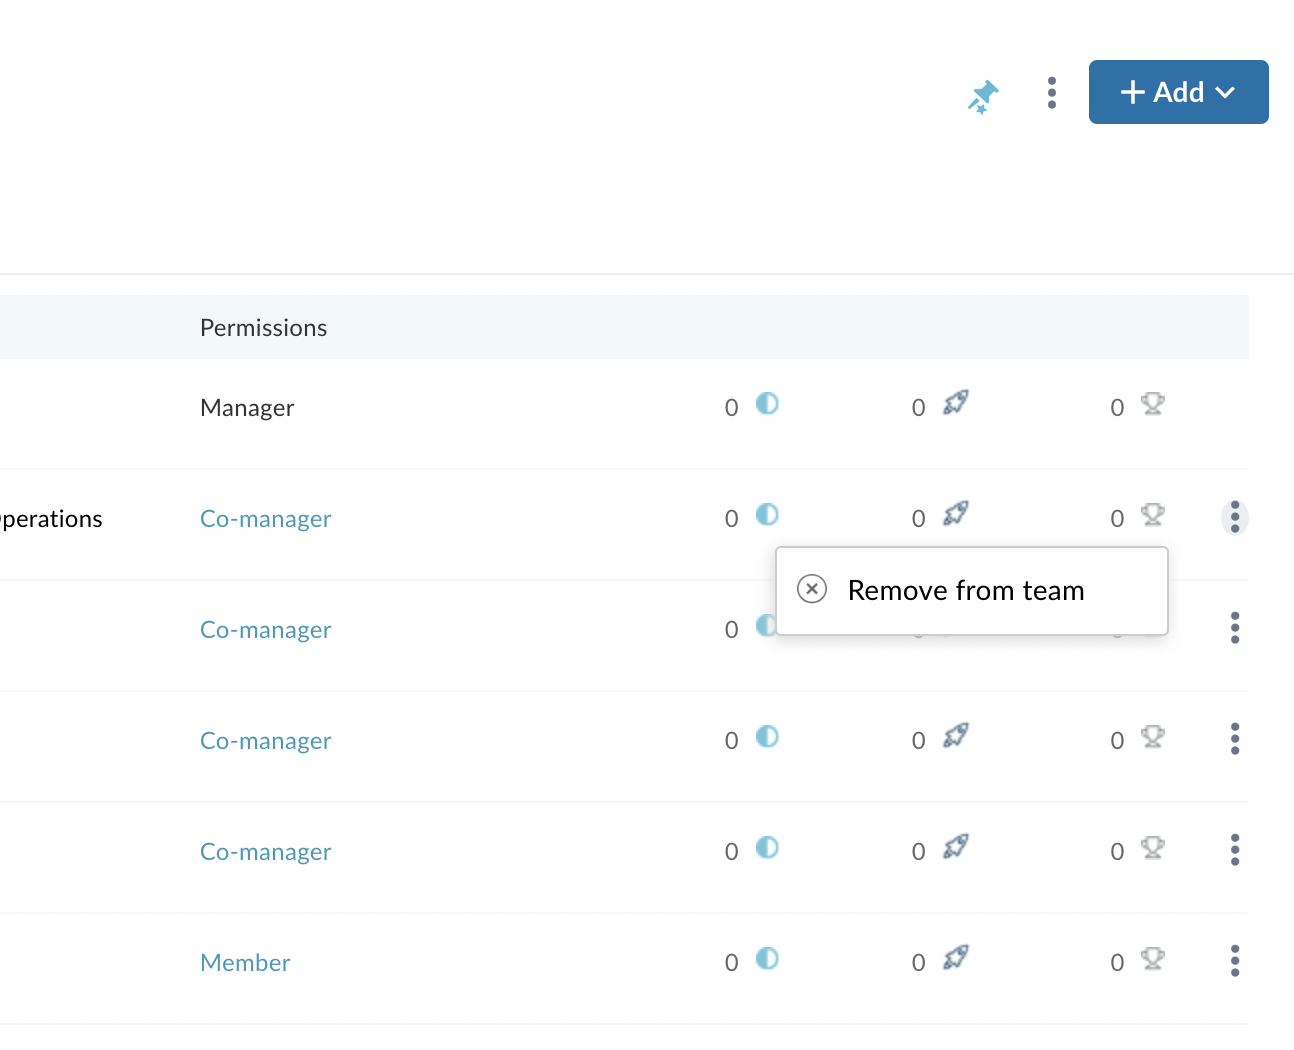Viewport: 1294px width, 1050px height.
Task: Click the 0 count beside Manager row half-circle
Action: tap(731, 408)
